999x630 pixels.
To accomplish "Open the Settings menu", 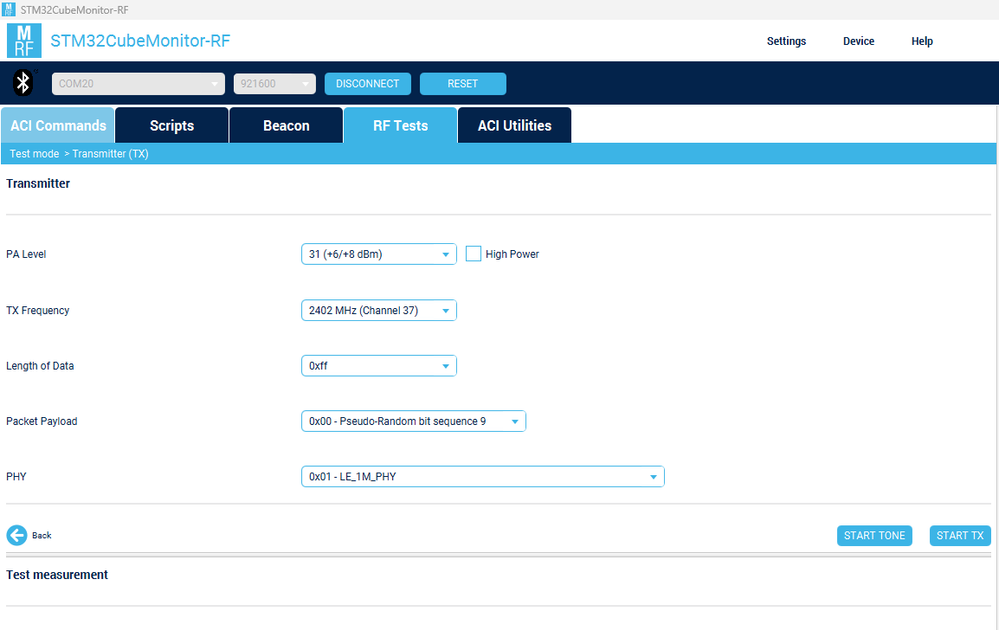I will coord(786,41).
